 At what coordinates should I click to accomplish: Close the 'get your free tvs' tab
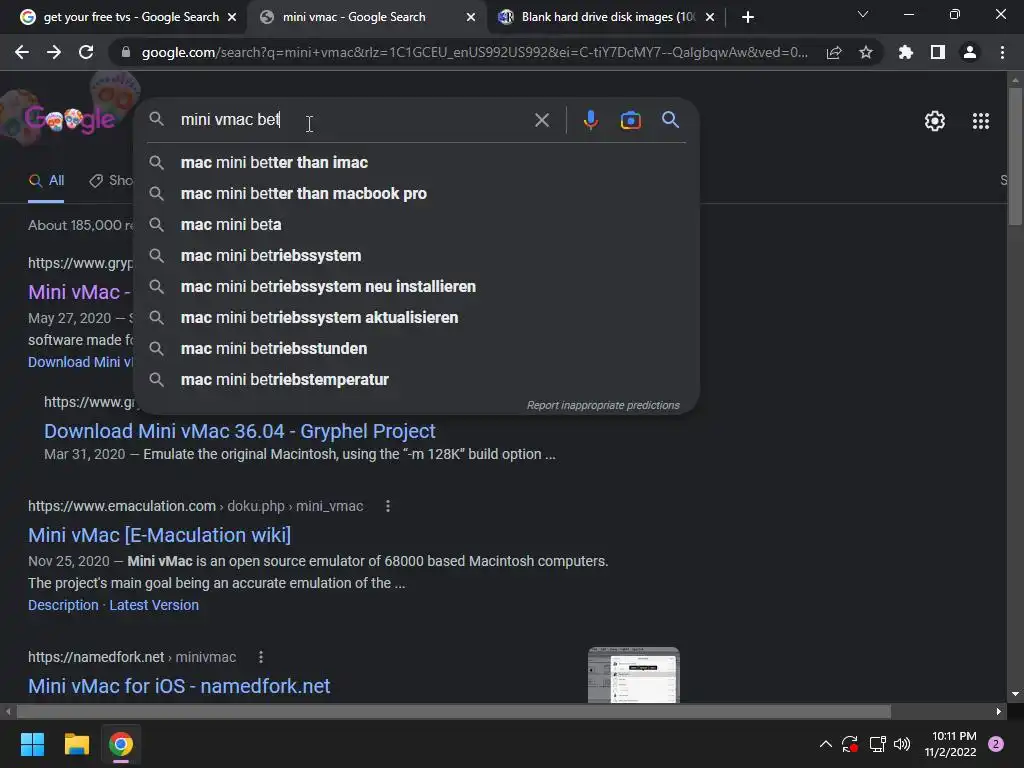[232, 17]
